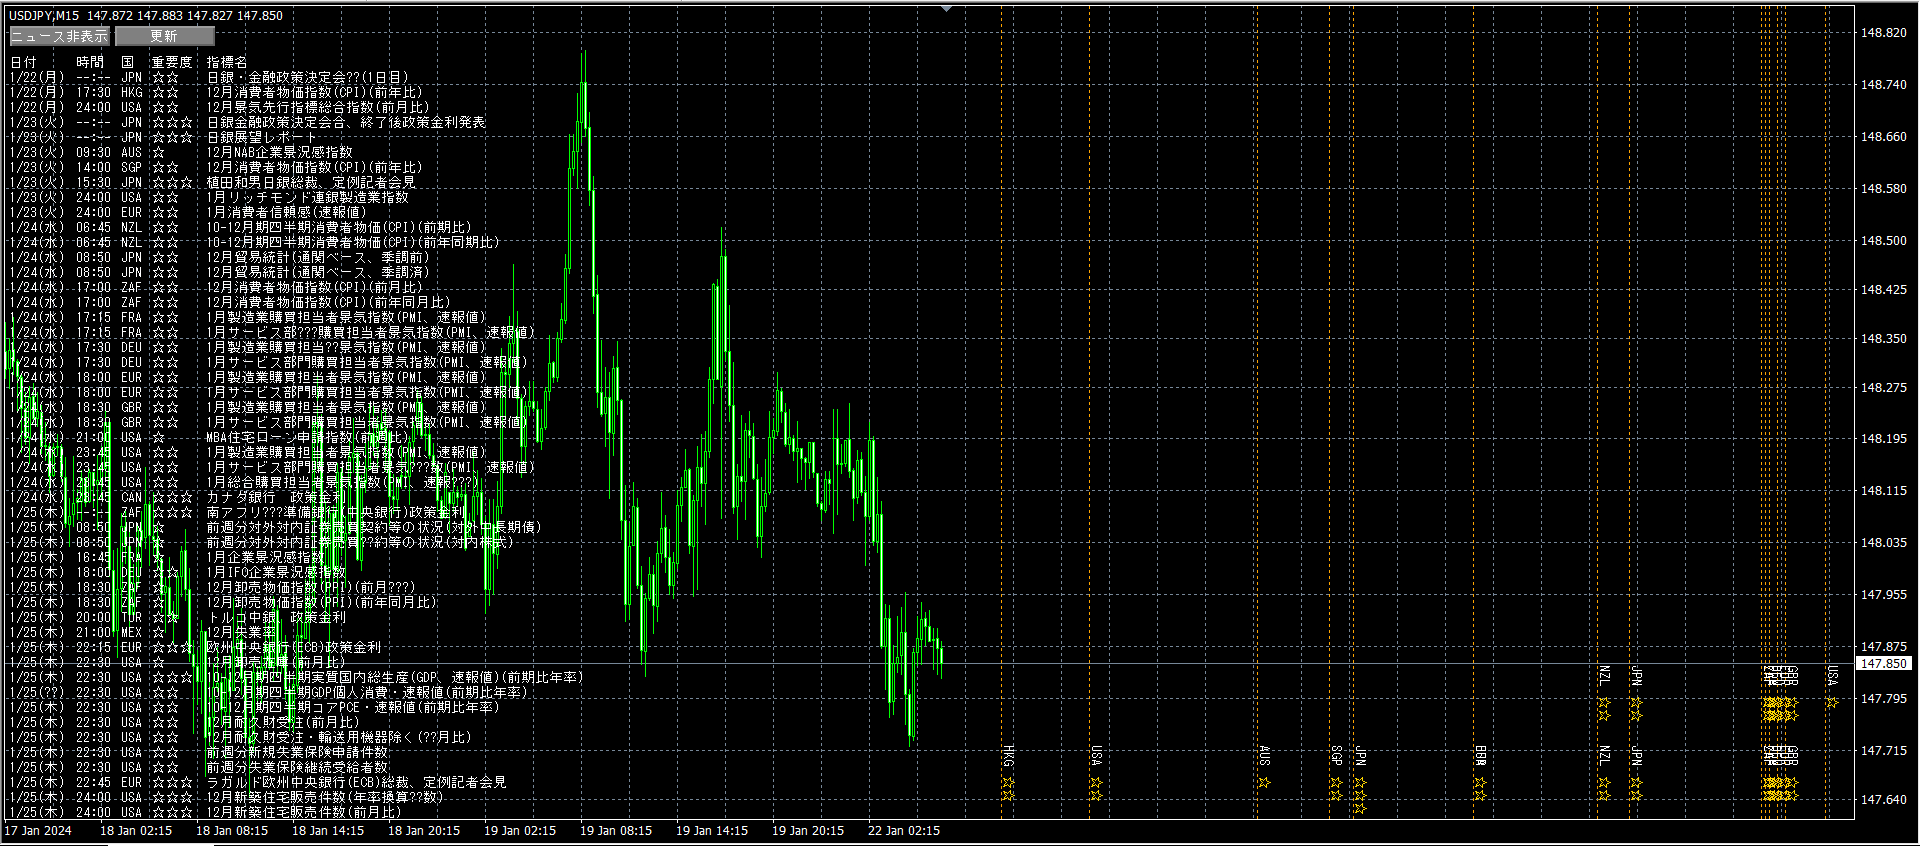This screenshot has height=846, width=1920.
Task: Open the ラガルド欧州中央銀行 総裁 news entry
Action: [x=356, y=782]
